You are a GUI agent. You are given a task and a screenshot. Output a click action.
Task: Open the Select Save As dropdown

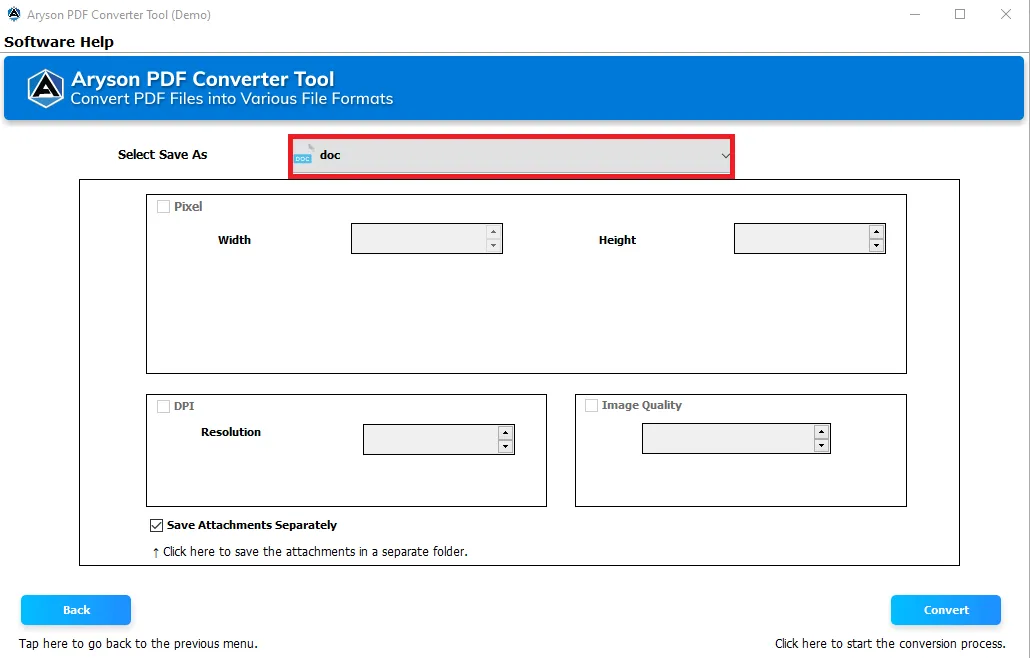point(511,156)
